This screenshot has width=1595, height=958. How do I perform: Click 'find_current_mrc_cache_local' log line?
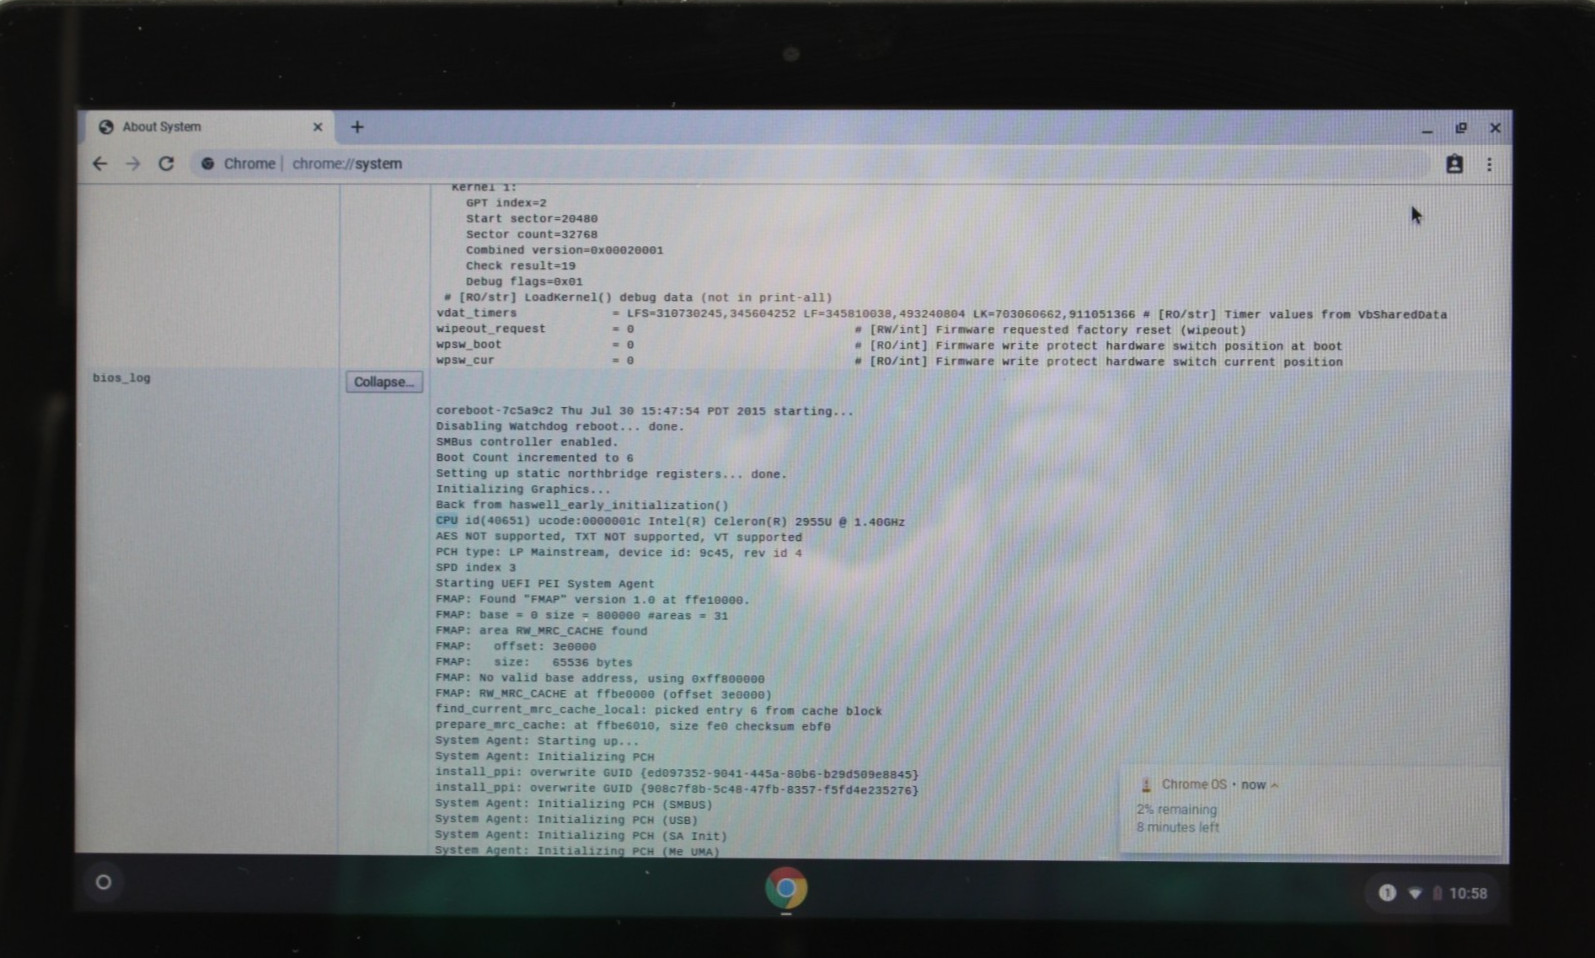[x=659, y=711]
